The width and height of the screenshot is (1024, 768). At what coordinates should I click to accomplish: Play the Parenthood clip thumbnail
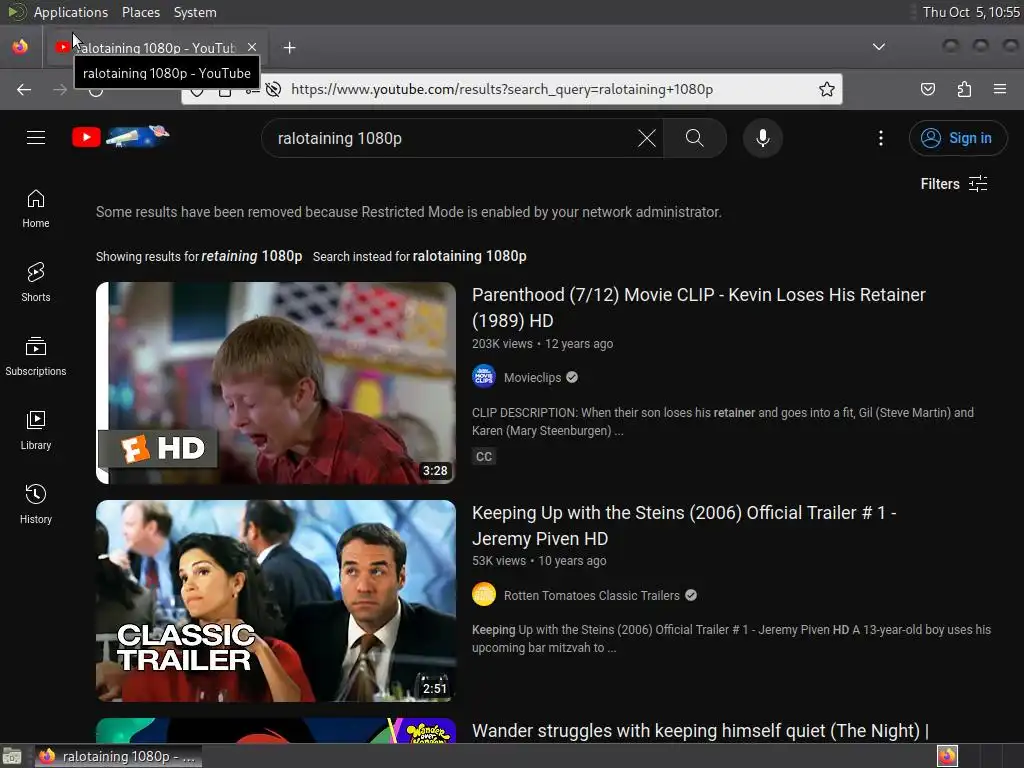point(276,383)
